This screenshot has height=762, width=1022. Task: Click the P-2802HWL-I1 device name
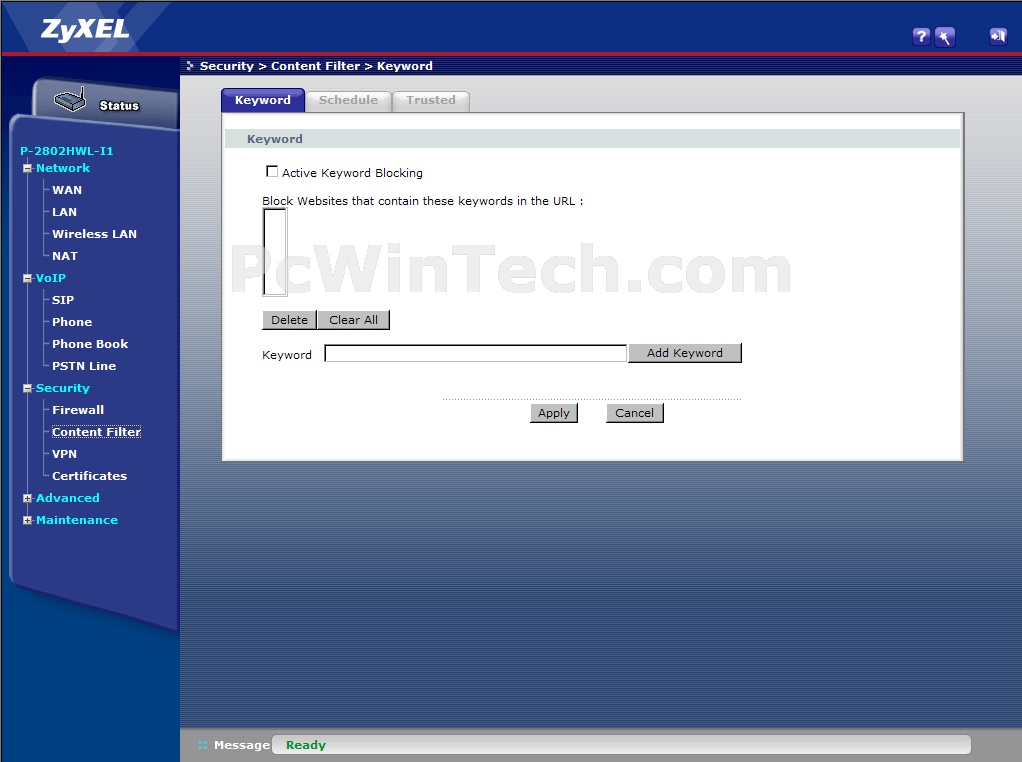pos(66,151)
